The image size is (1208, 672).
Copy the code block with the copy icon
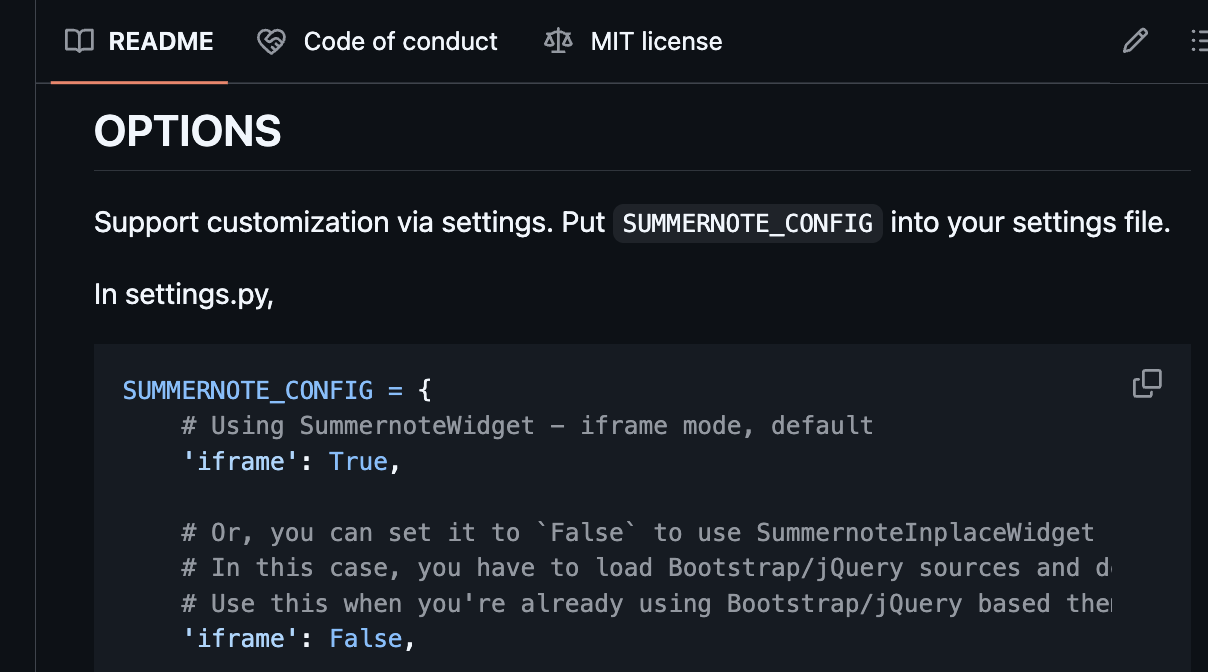(1147, 384)
